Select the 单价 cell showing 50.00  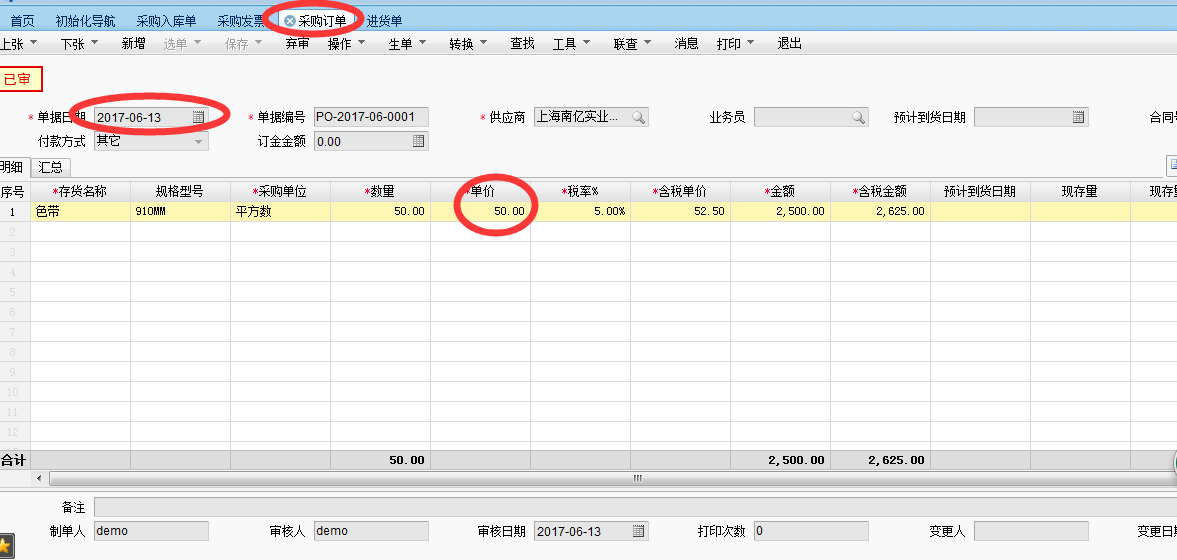coord(481,212)
